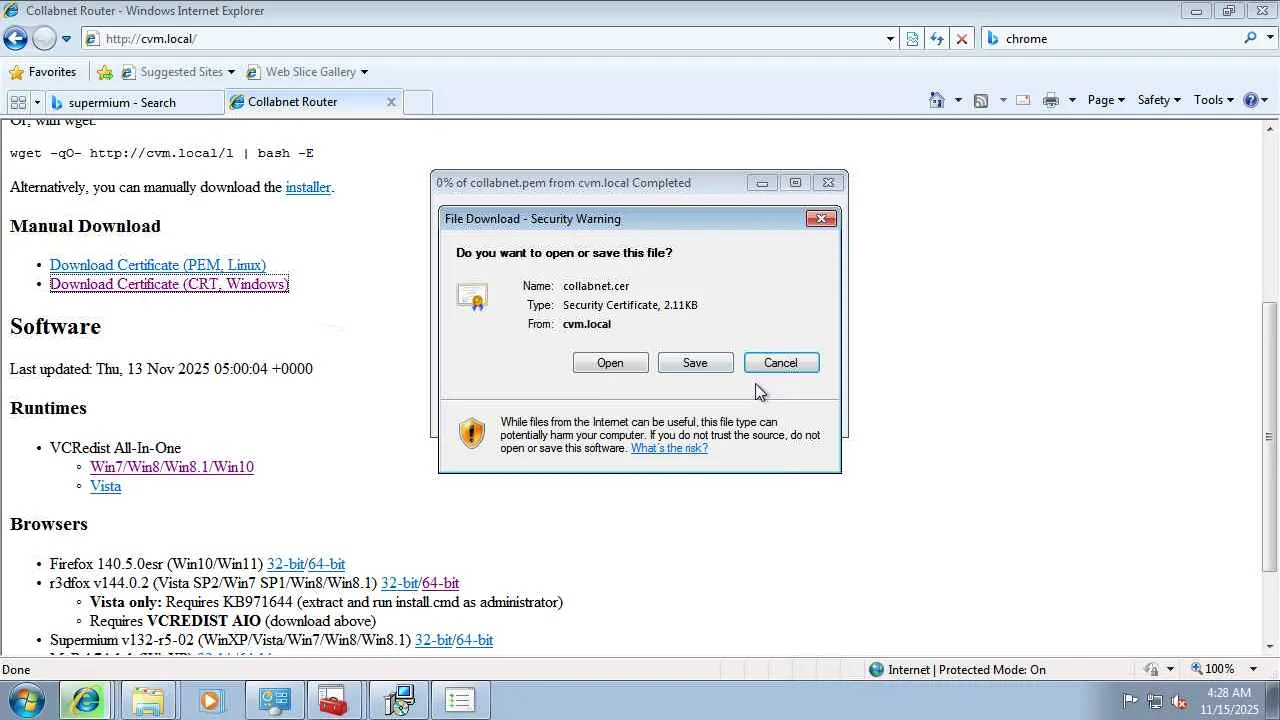Click the Internet Protected Mode status zone

point(957,670)
